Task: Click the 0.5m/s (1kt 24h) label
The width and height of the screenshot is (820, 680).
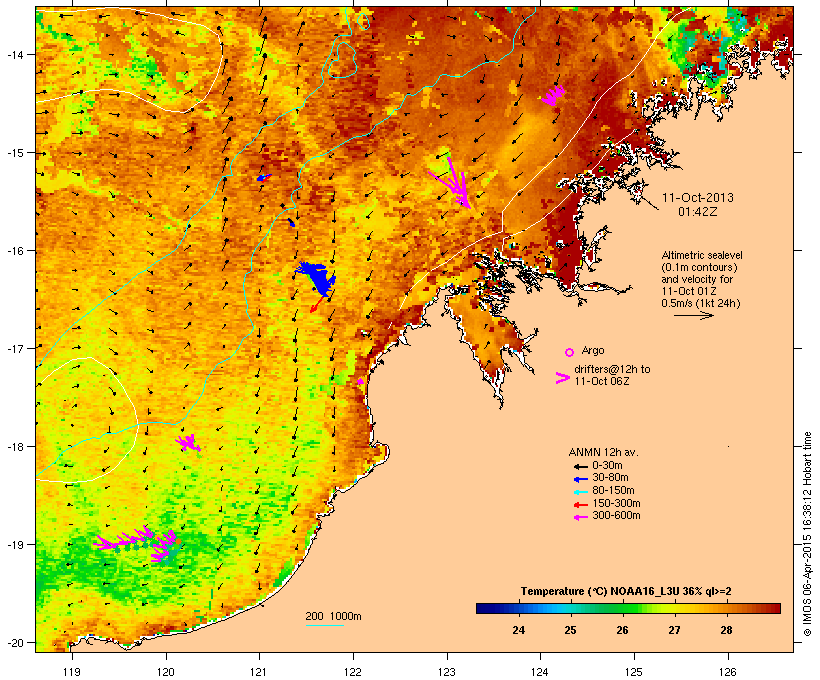Action: [701, 303]
